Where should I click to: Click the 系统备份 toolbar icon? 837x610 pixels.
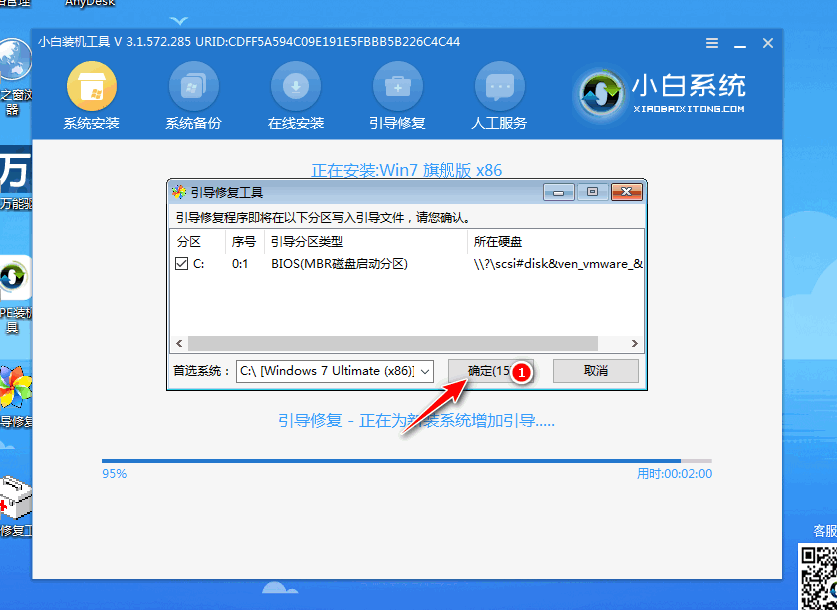point(193,87)
